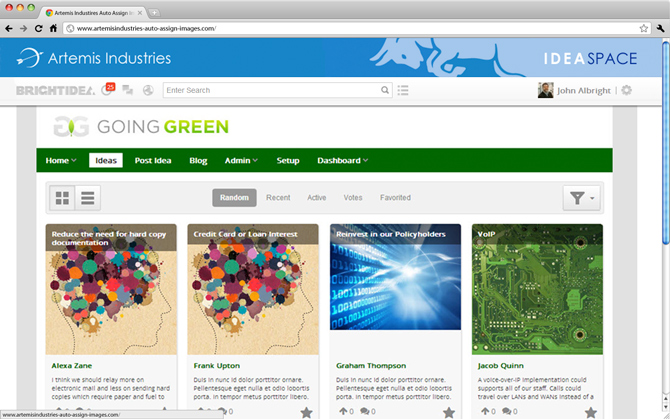The height and width of the screenshot is (419, 670).
Task: Select the Ideas nav tab
Action: 106,161
